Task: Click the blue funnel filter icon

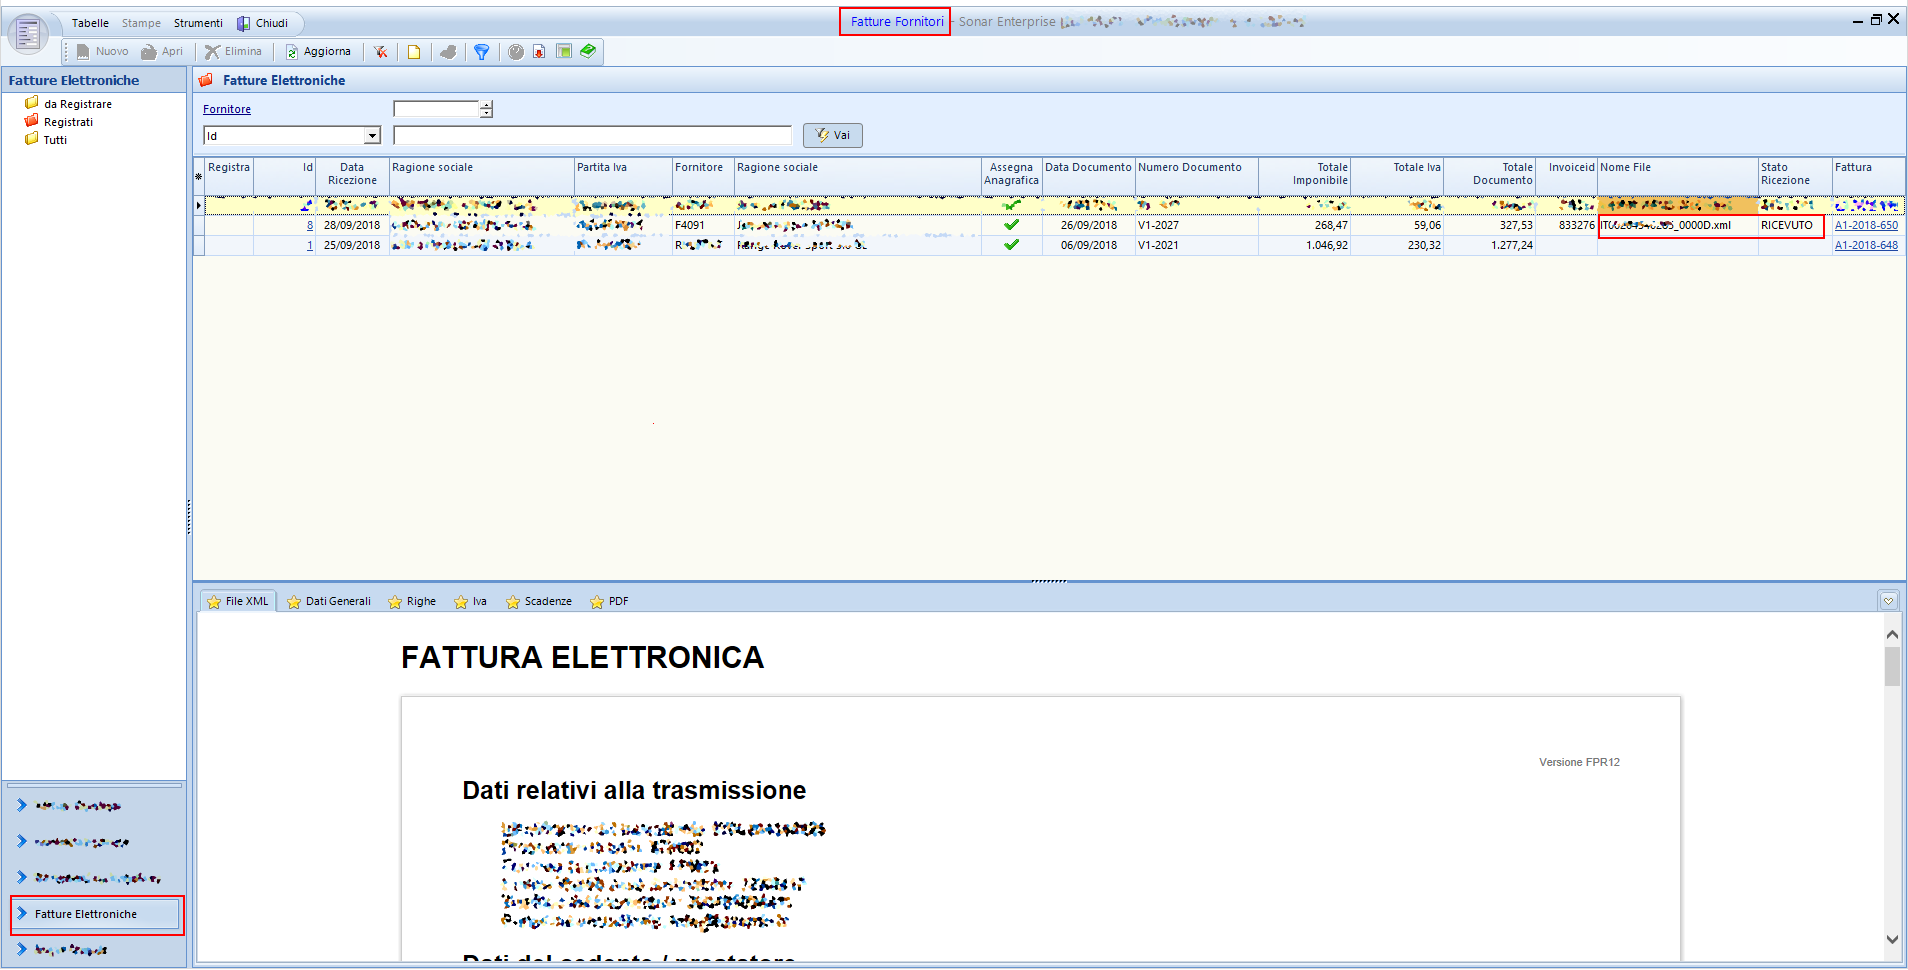Action: point(481,52)
